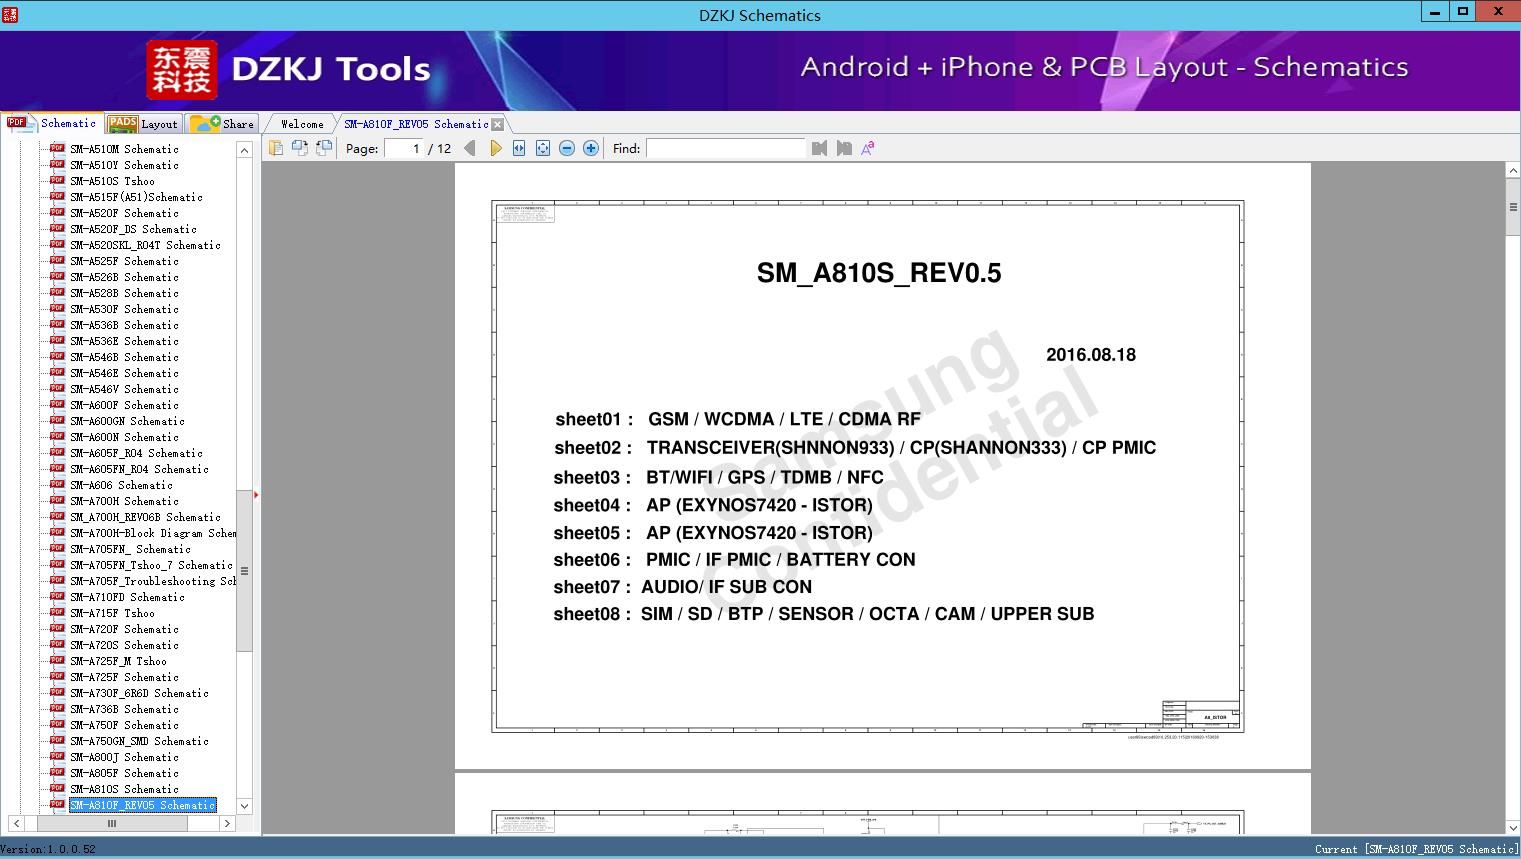Click the page number input box

pyautogui.click(x=404, y=148)
